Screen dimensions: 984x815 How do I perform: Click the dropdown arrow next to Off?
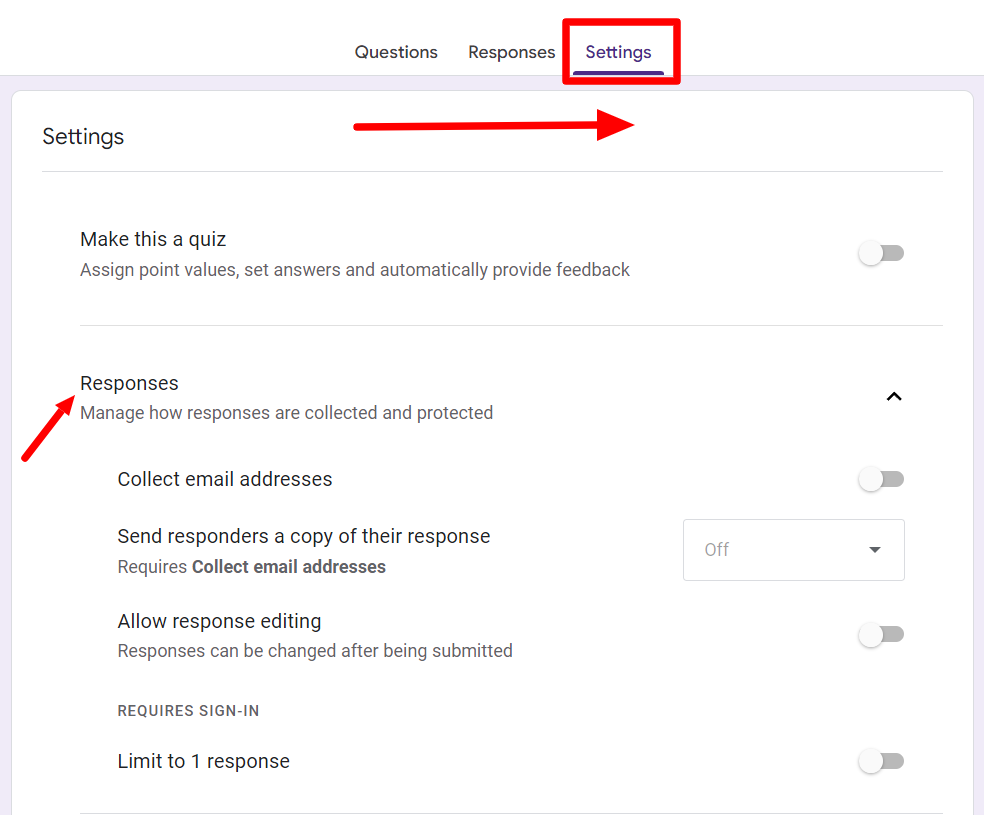874,550
